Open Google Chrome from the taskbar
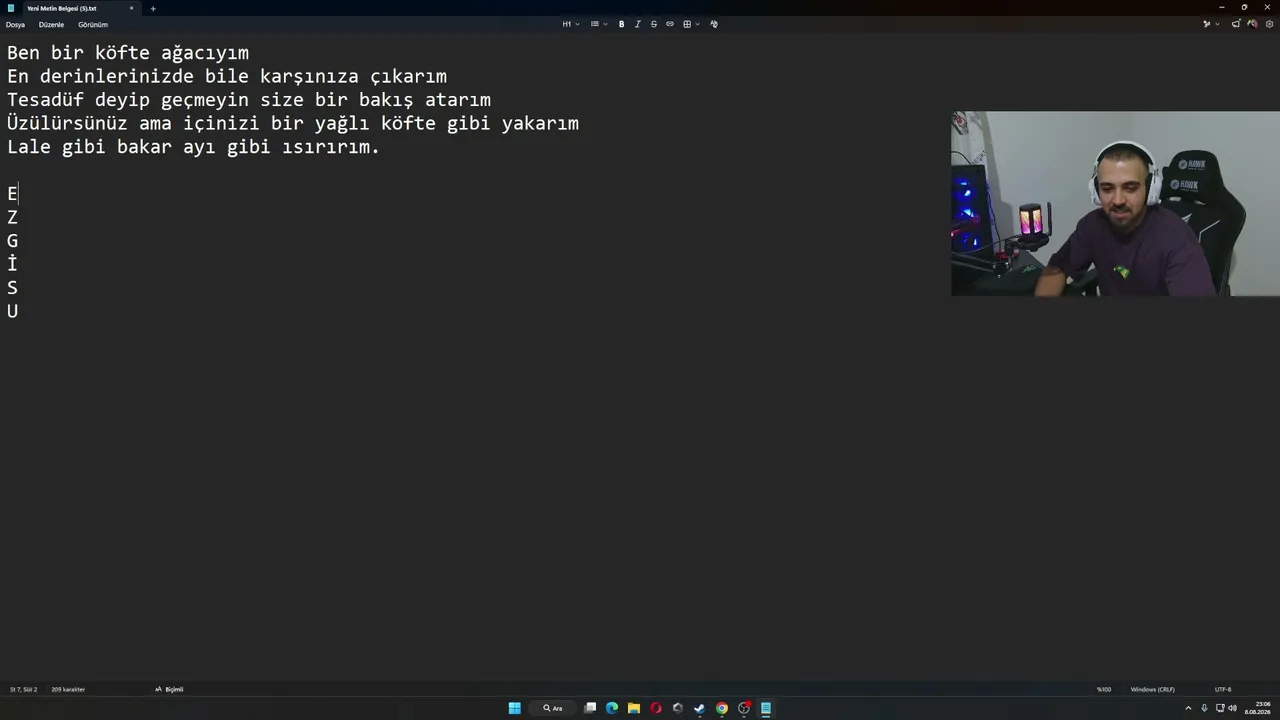The height and width of the screenshot is (720, 1280). (x=722, y=708)
